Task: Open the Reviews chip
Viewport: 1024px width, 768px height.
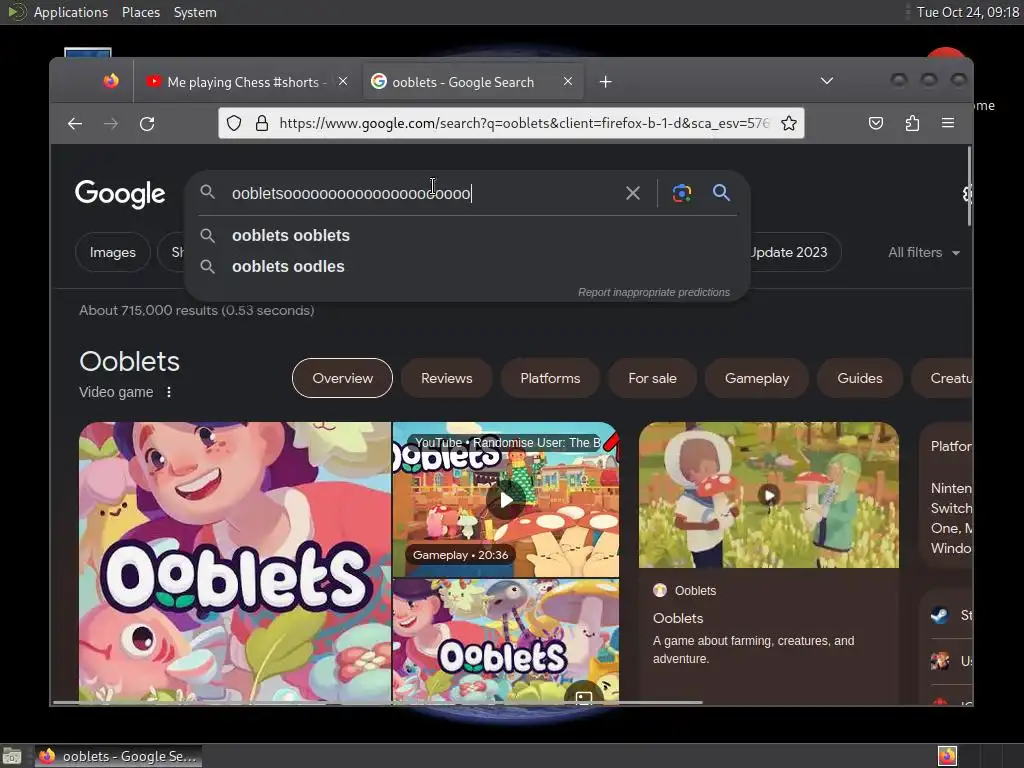Action: click(x=446, y=378)
